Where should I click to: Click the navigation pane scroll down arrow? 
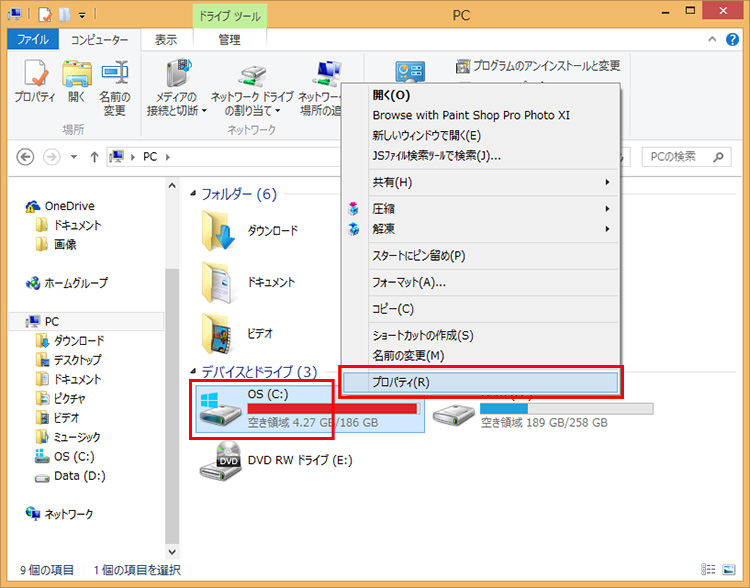coord(172,552)
